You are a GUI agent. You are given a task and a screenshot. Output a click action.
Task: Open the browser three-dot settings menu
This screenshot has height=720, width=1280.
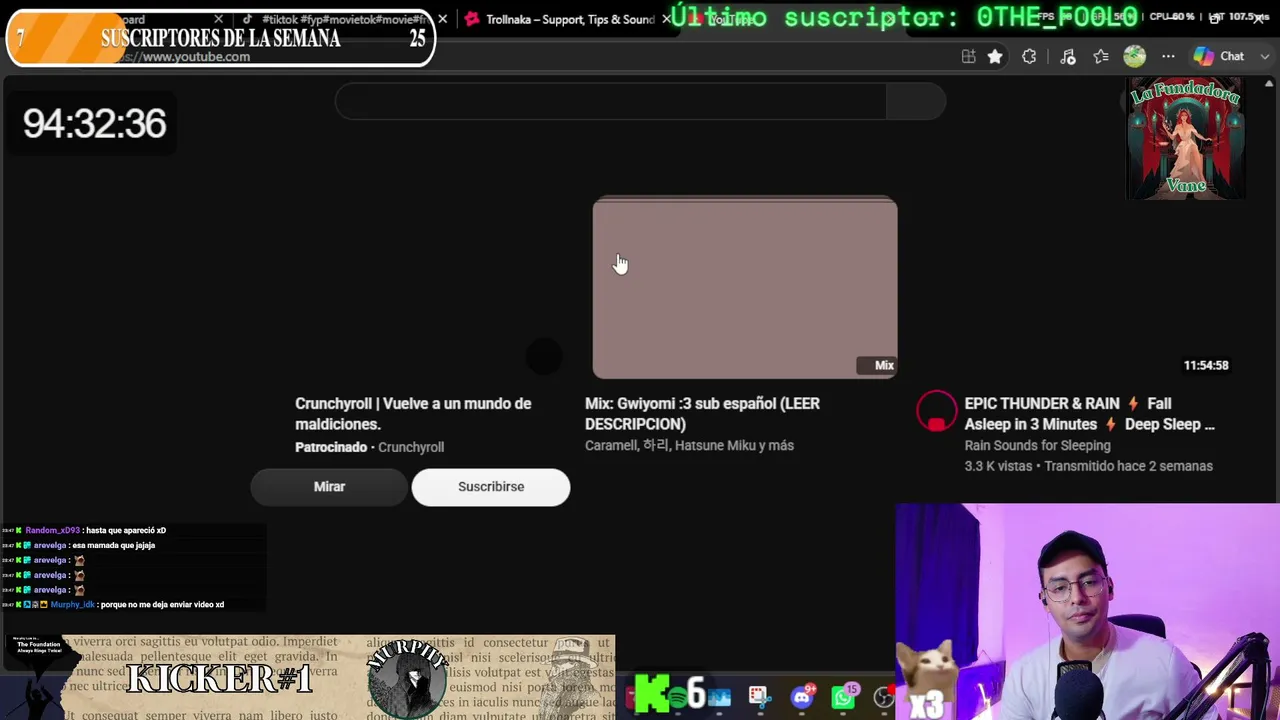(1168, 57)
